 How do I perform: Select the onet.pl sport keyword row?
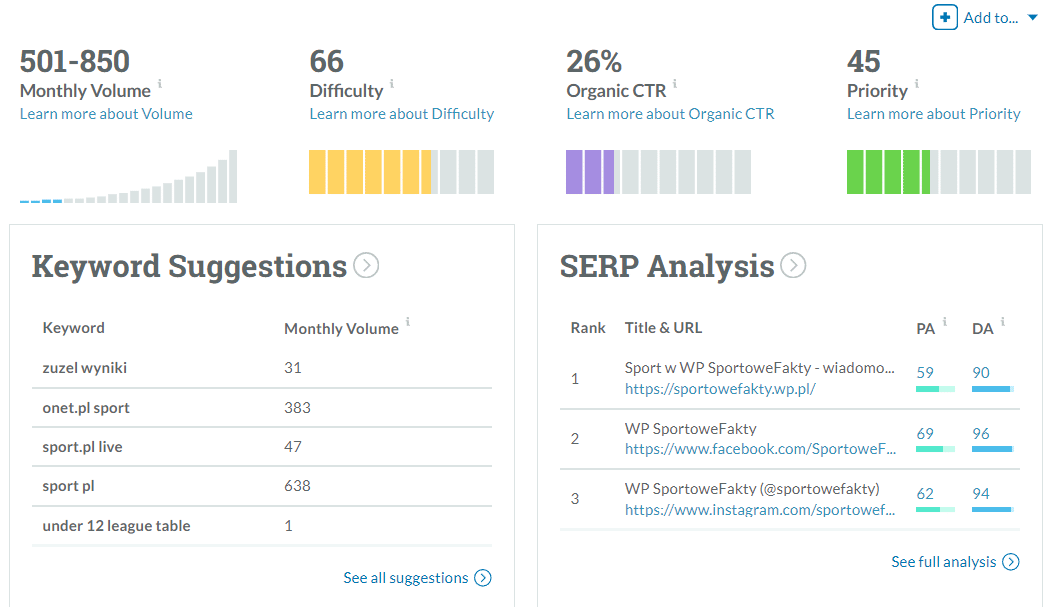click(262, 407)
